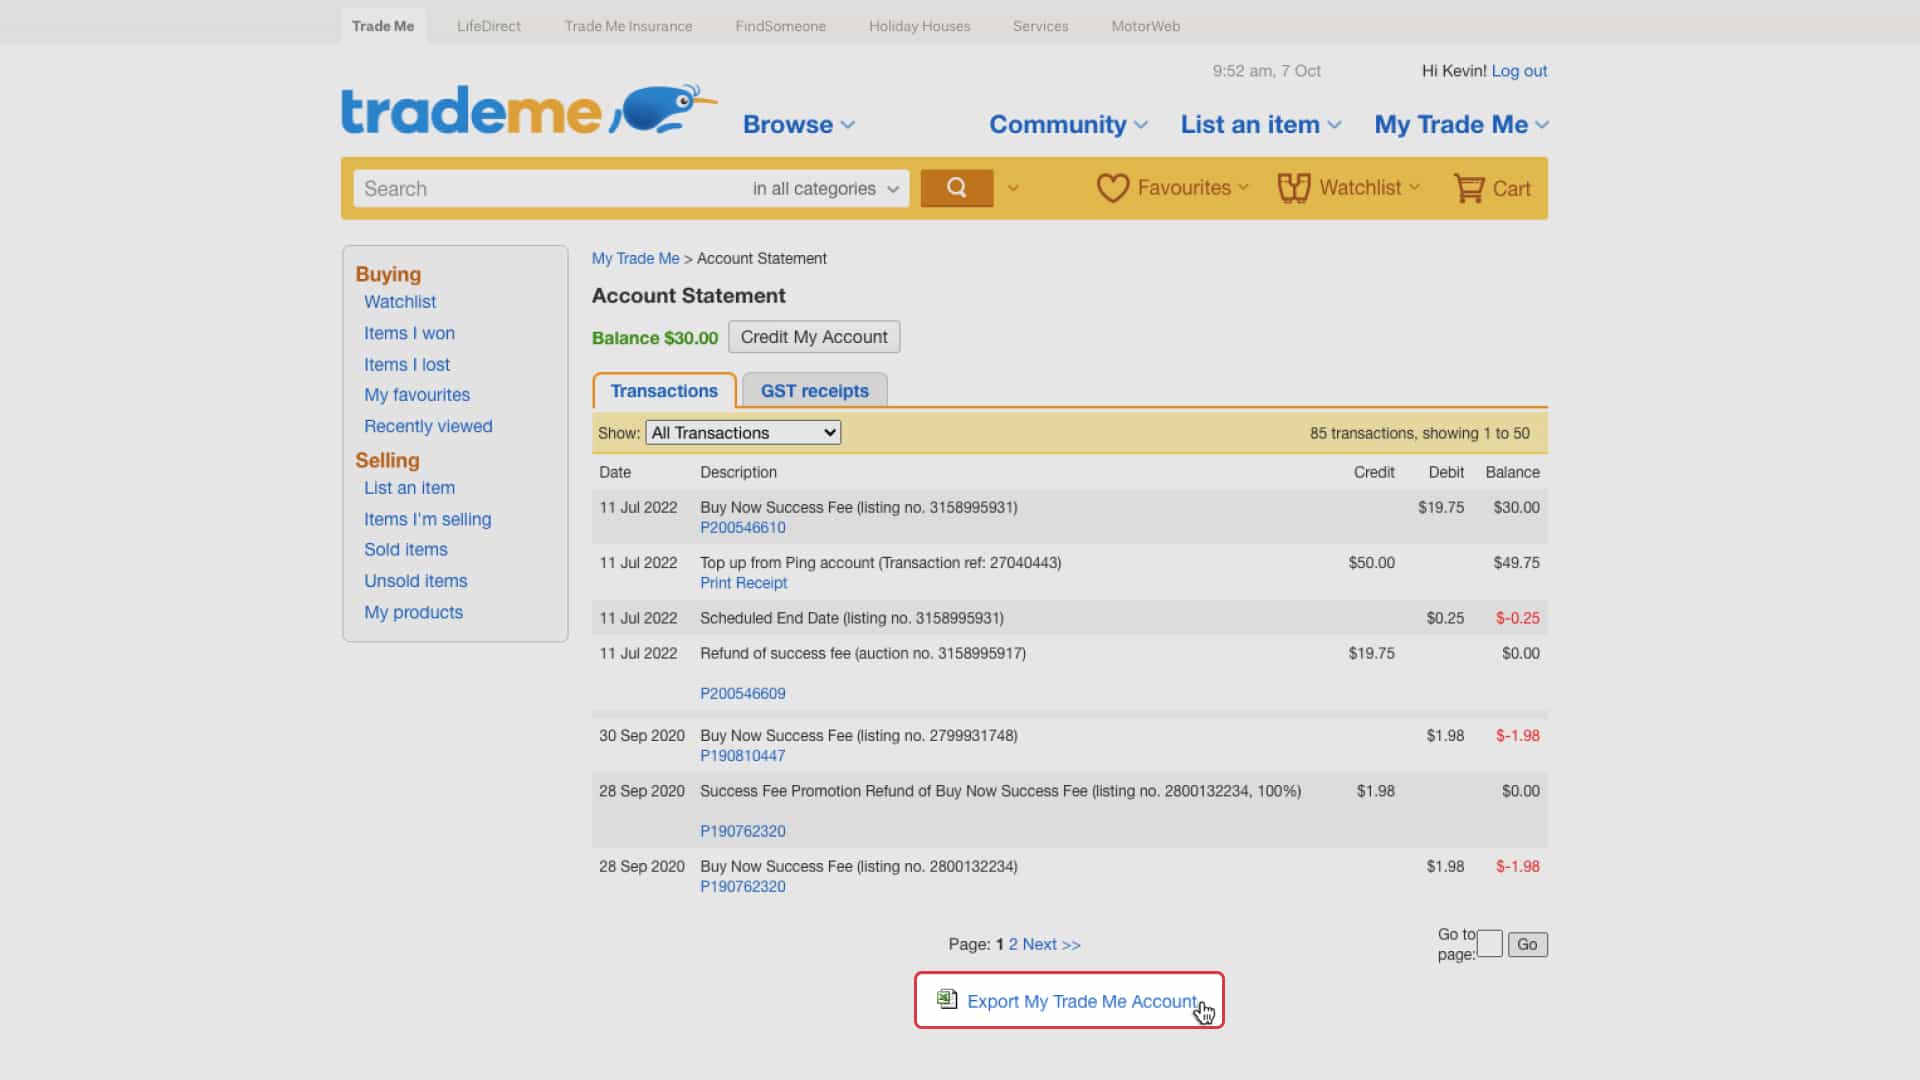This screenshot has height=1080, width=1920.
Task: Open the 'in all categories' dropdown
Action: click(x=825, y=189)
